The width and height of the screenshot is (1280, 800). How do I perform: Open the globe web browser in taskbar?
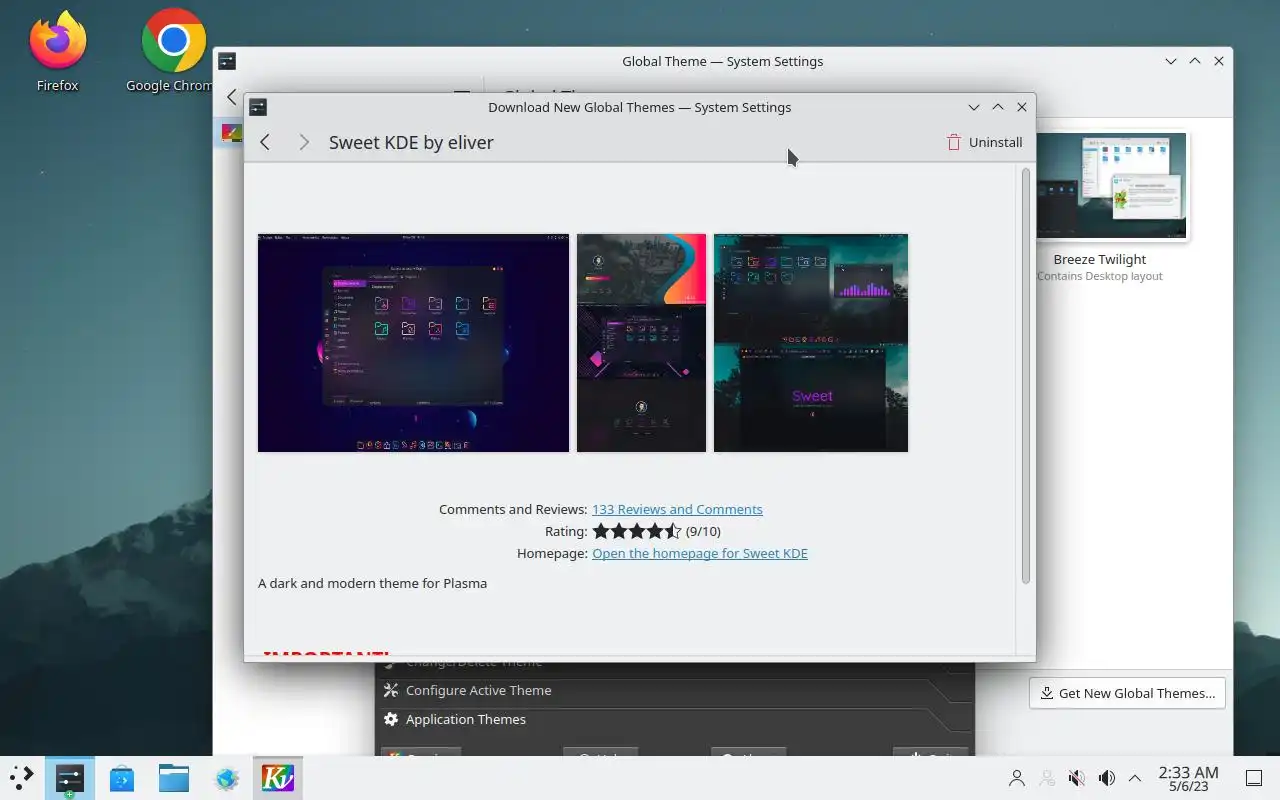(x=227, y=778)
